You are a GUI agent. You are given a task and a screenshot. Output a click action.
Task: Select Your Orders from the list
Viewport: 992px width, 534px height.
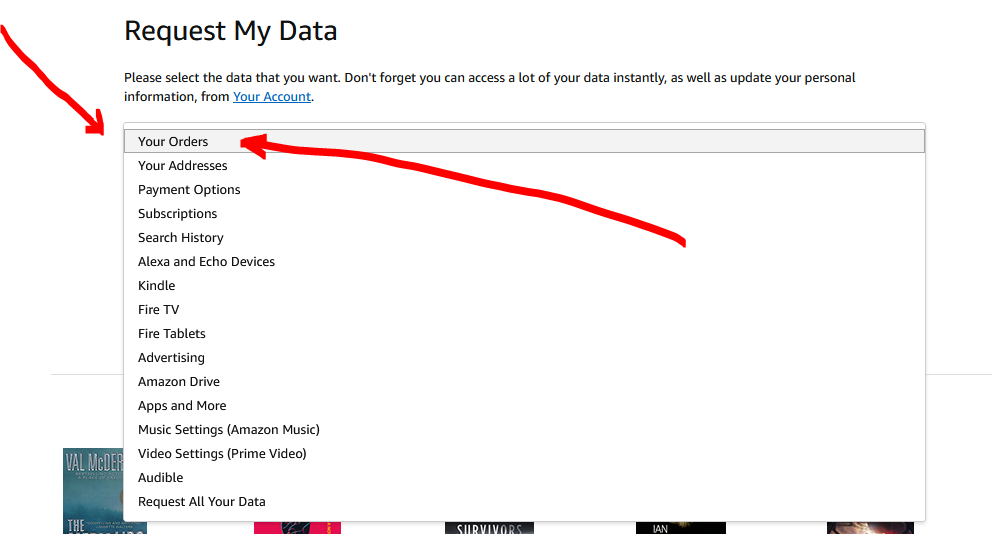tap(173, 142)
